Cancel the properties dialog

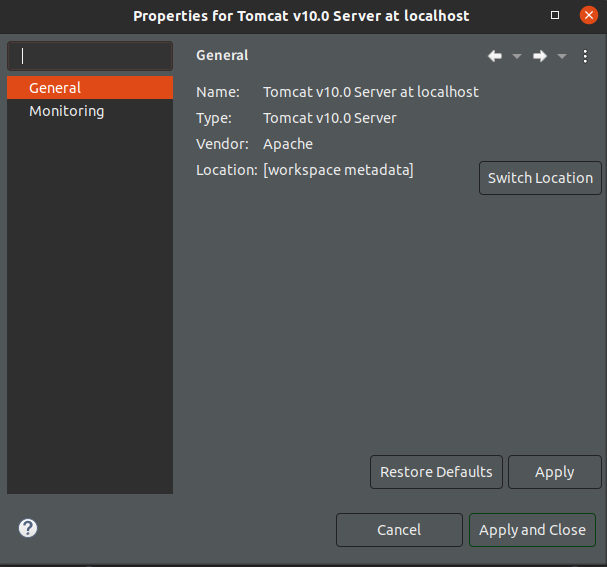[399, 530]
